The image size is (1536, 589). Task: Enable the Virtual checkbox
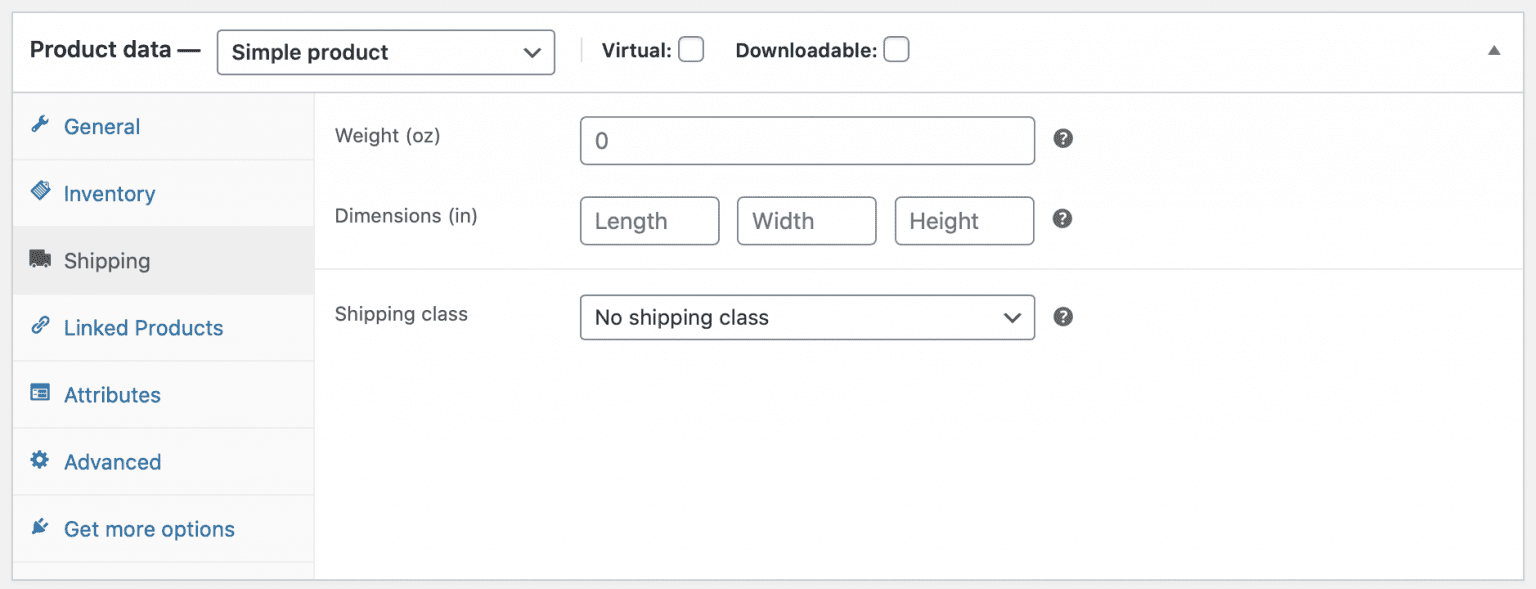[690, 48]
